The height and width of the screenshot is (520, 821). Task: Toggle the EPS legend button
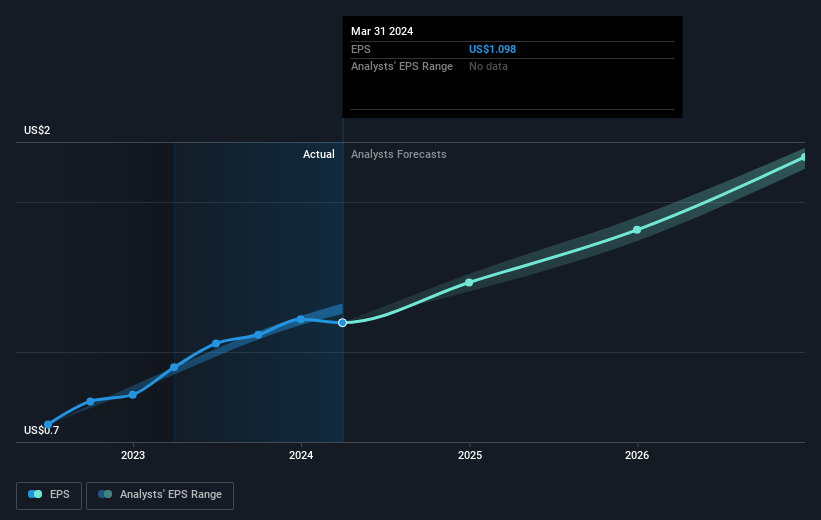[49, 495]
